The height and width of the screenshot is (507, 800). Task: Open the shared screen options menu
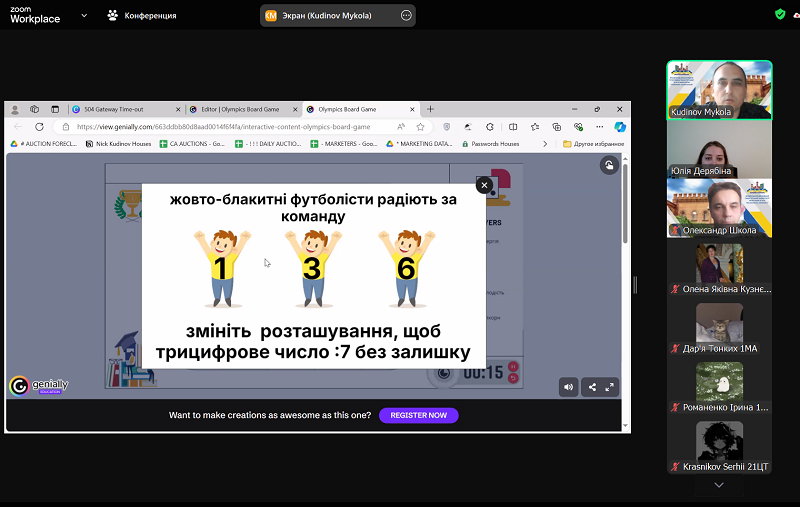click(406, 15)
